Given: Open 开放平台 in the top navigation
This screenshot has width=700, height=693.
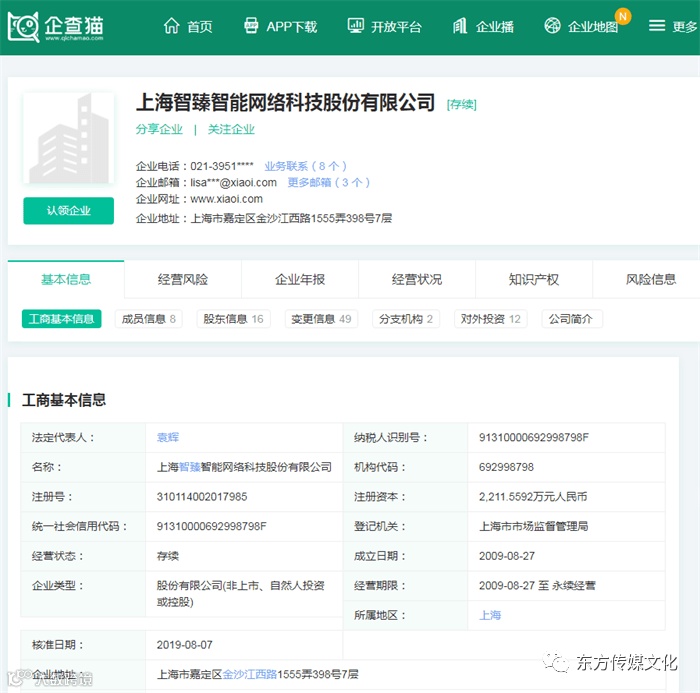Looking at the screenshot, I should [396, 27].
